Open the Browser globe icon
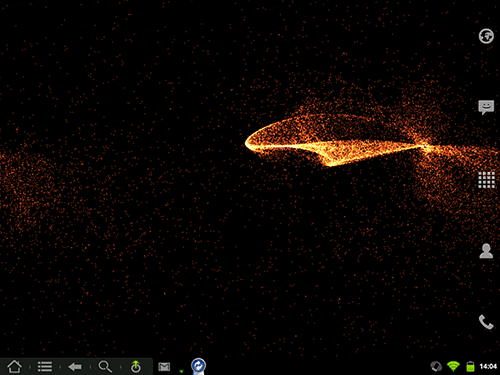Viewport: 500px width, 375px height. (486, 36)
